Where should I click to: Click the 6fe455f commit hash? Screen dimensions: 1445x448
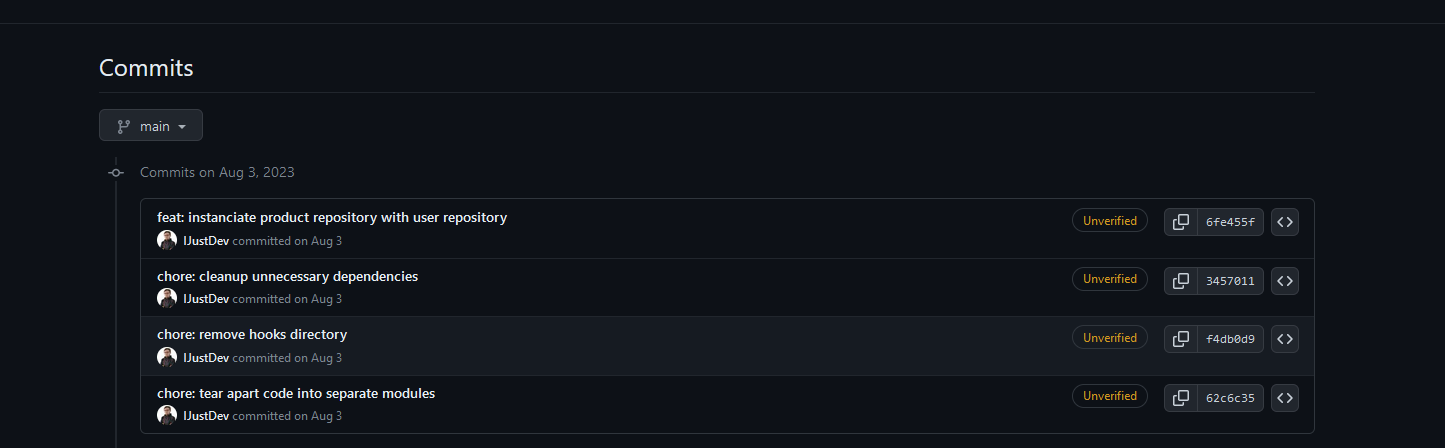(x=1230, y=222)
